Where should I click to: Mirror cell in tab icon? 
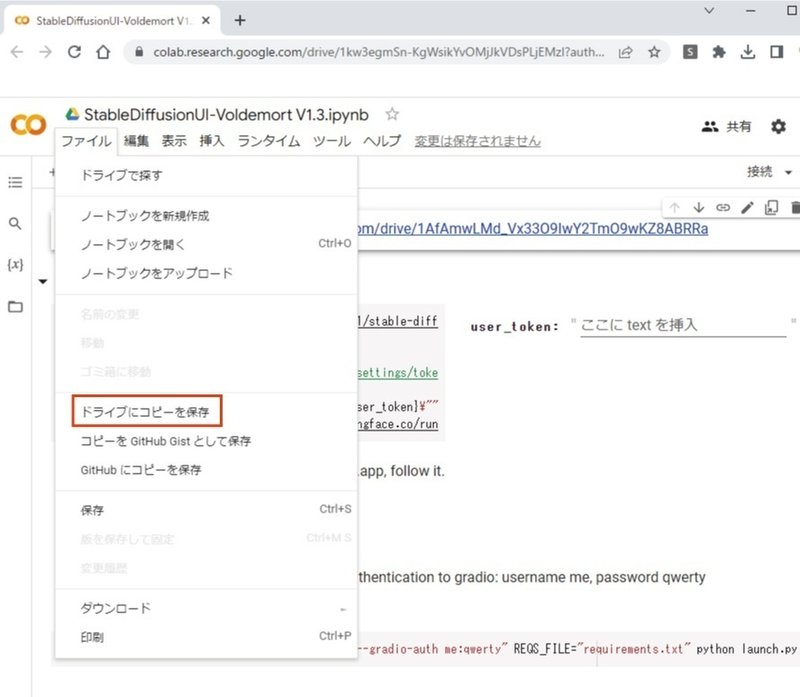pyautogui.click(x=771, y=208)
